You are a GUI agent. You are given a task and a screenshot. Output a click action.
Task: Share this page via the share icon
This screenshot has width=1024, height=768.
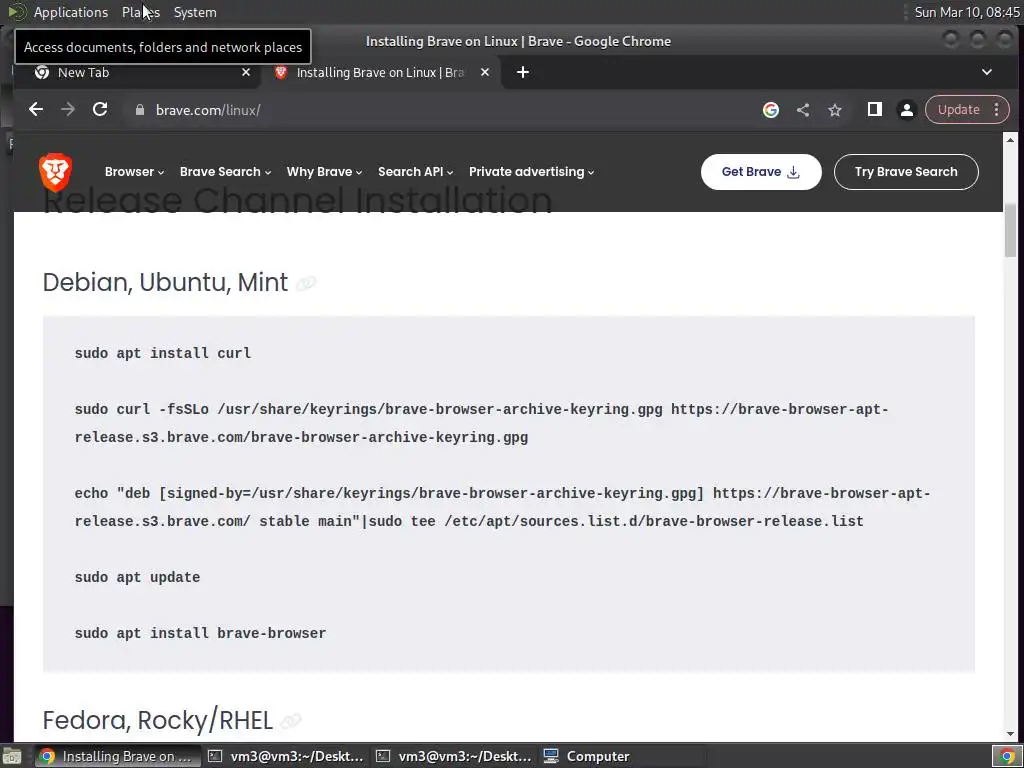click(x=803, y=110)
